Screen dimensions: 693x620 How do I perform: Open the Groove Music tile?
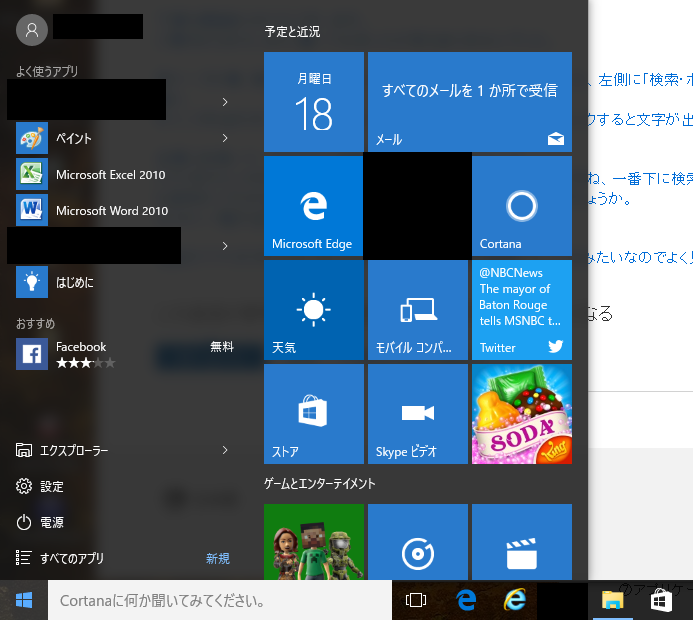pos(418,542)
